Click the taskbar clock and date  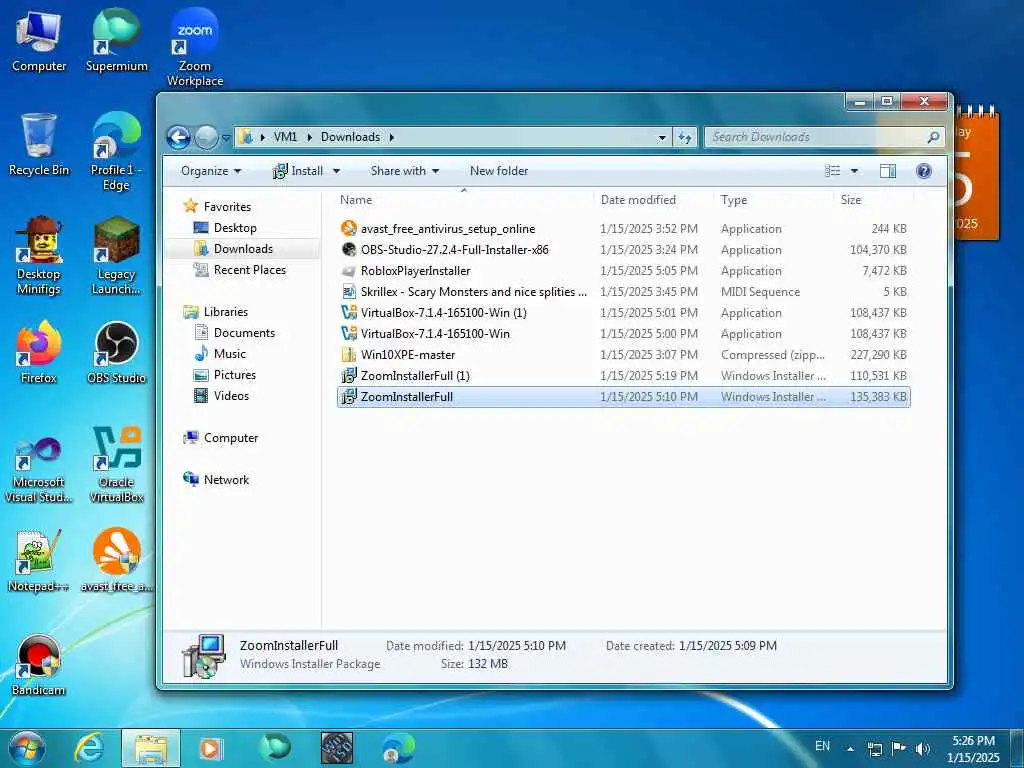click(973, 749)
